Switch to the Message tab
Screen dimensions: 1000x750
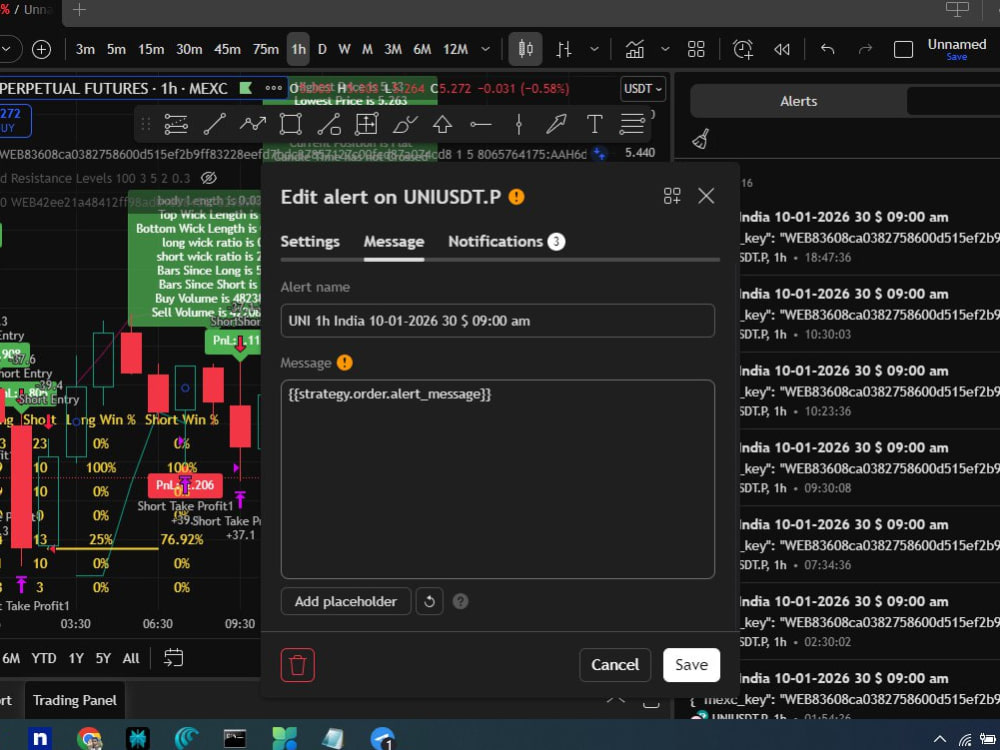point(394,242)
